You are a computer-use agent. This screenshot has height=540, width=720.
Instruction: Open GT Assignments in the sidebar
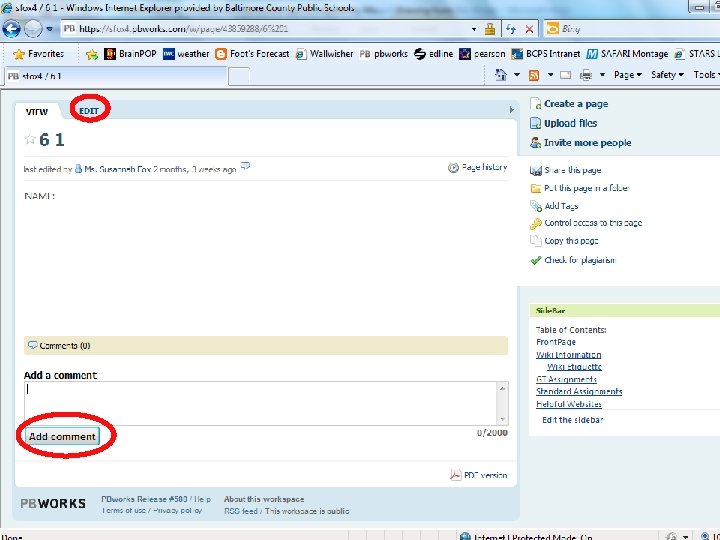click(x=566, y=379)
